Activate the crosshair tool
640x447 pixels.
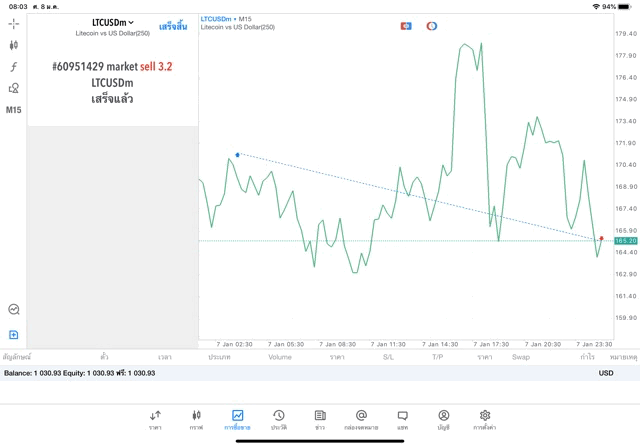pyautogui.click(x=13, y=24)
